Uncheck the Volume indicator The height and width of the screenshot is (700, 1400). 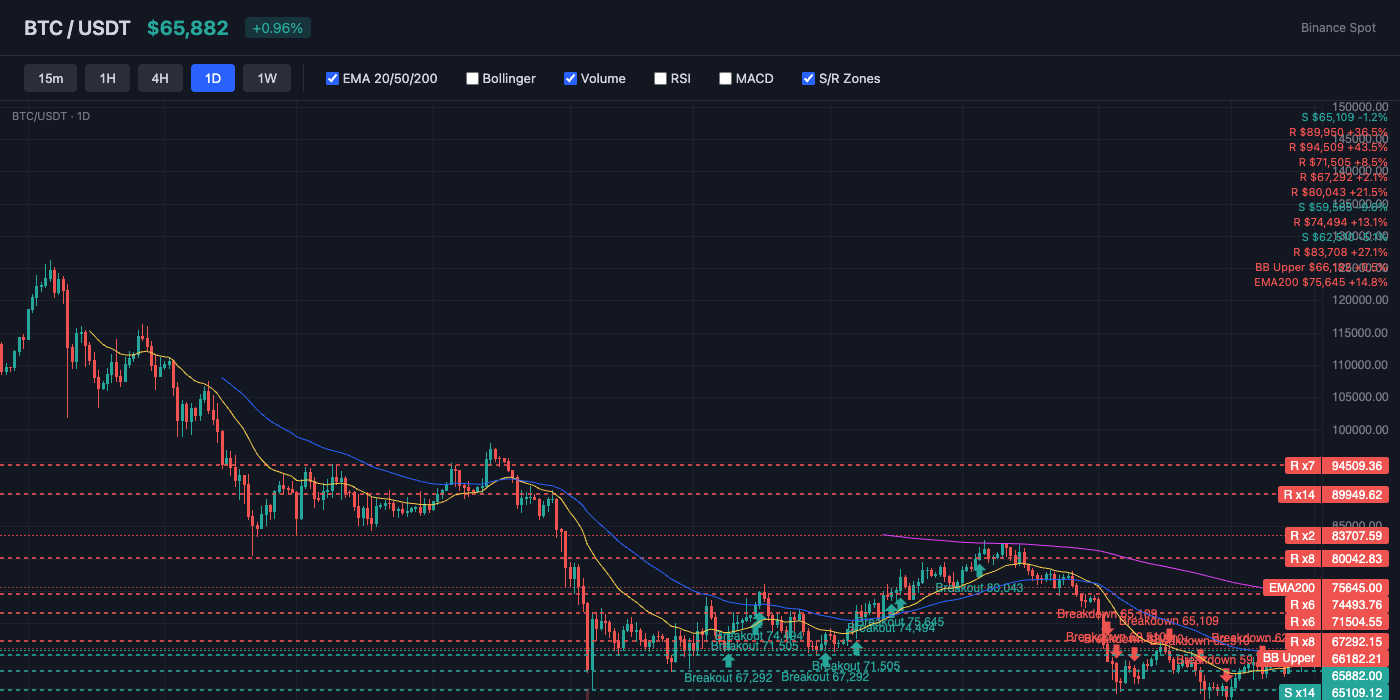click(x=571, y=78)
